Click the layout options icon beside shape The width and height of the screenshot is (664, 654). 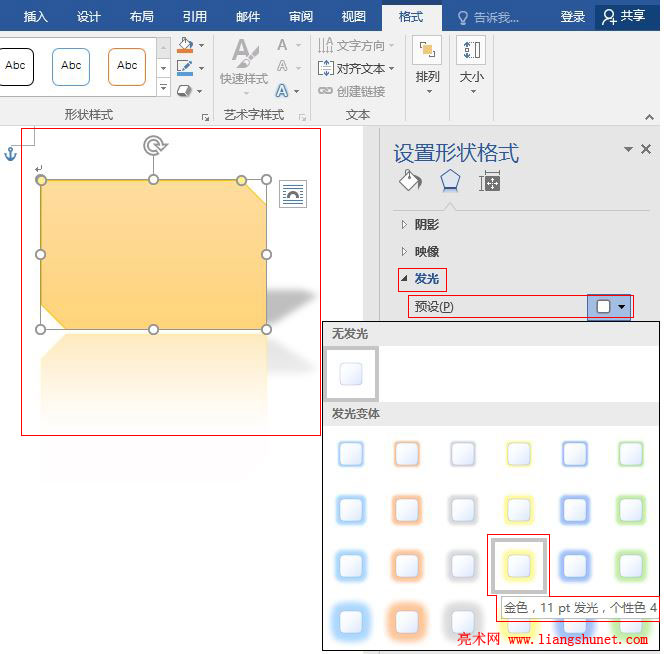[293, 194]
